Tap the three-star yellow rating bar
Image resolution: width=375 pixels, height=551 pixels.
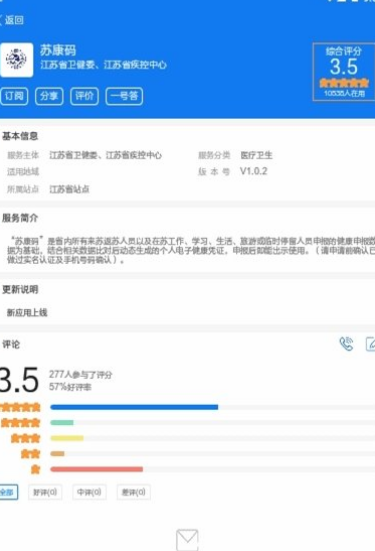point(213,438)
